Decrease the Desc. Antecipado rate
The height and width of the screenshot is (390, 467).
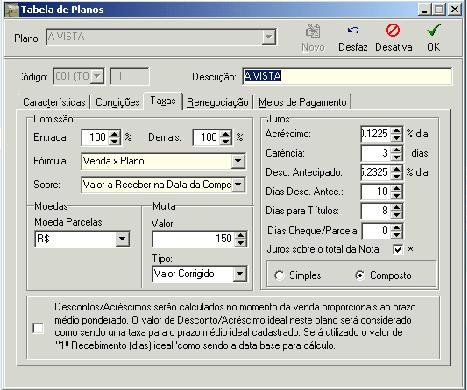pyautogui.click(x=396, y=176)
